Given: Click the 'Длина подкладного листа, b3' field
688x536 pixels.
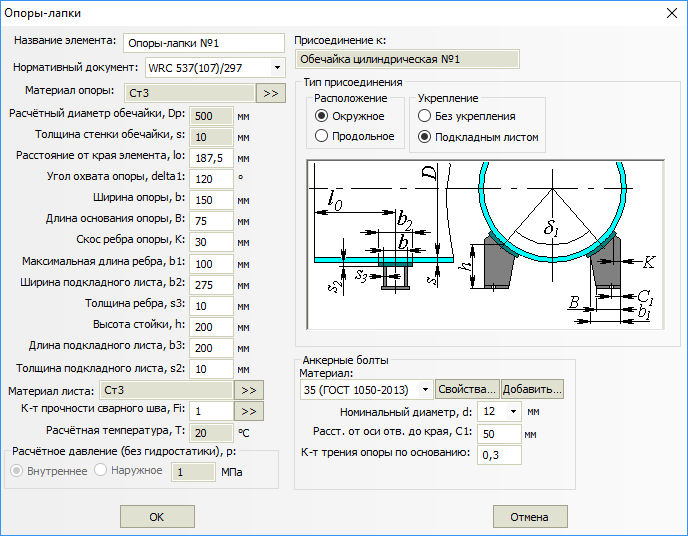Looking at the screenshot, I should coord(211,348).
